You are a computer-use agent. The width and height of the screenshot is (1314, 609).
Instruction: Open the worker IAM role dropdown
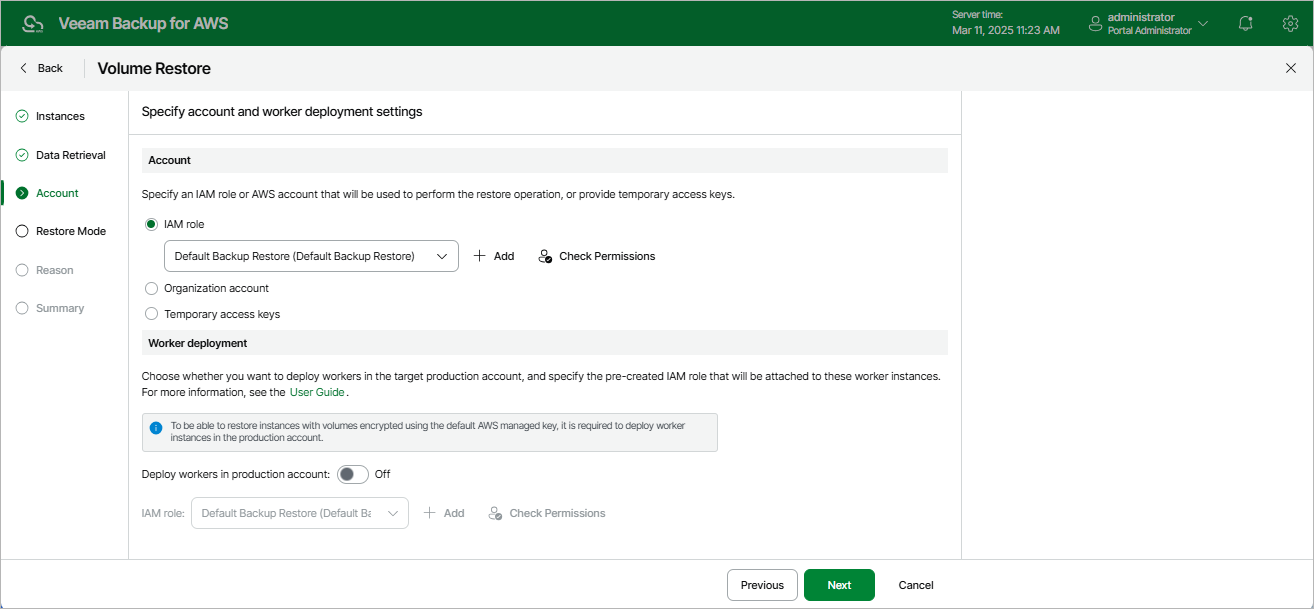[x=393, y=513]
